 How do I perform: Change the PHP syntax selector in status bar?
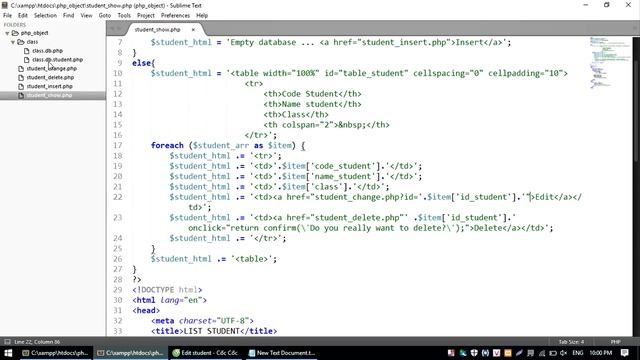(616, 342)
